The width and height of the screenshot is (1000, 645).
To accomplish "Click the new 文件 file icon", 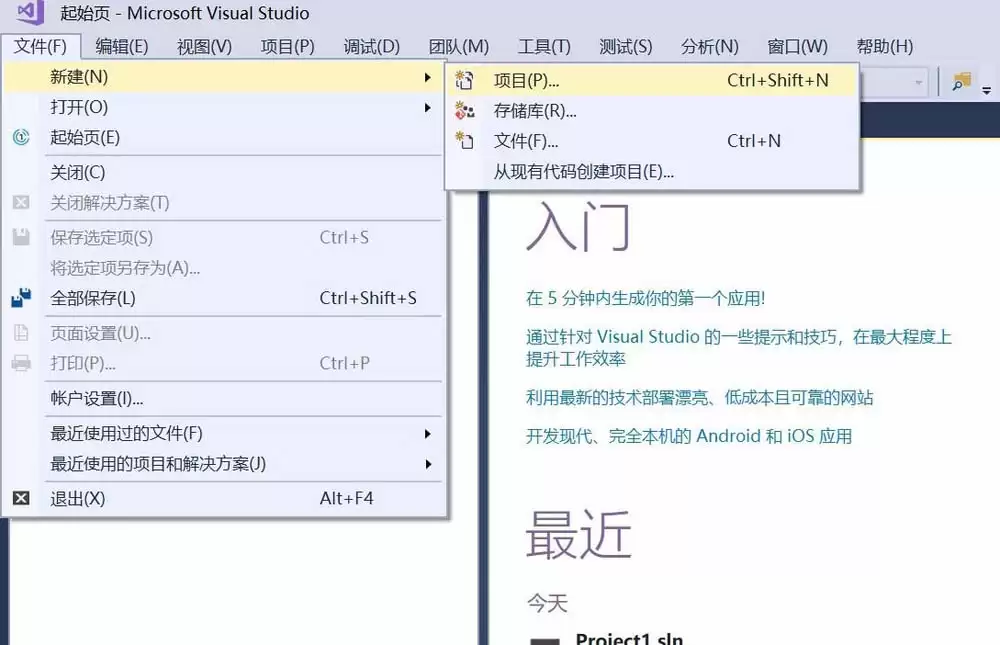I will pos(464,141).
